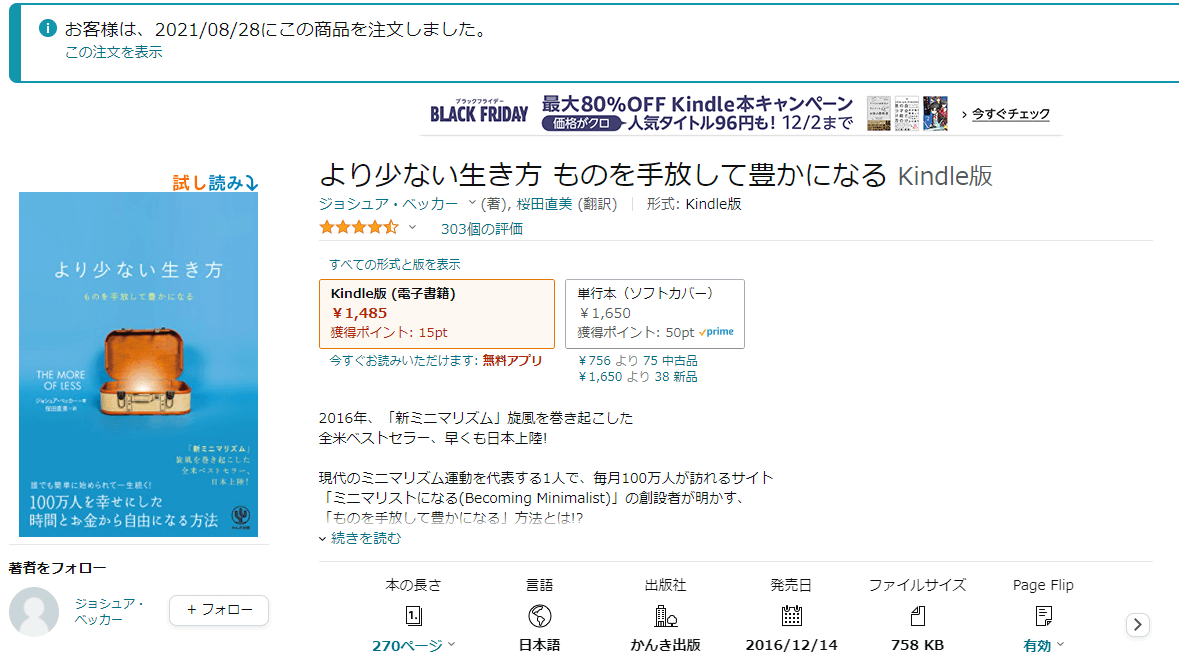This screenshot has height=672, width=1179.
Task: Expand the rating breakdown chevron
Action: pyautogui.click(x=412, y=228)
